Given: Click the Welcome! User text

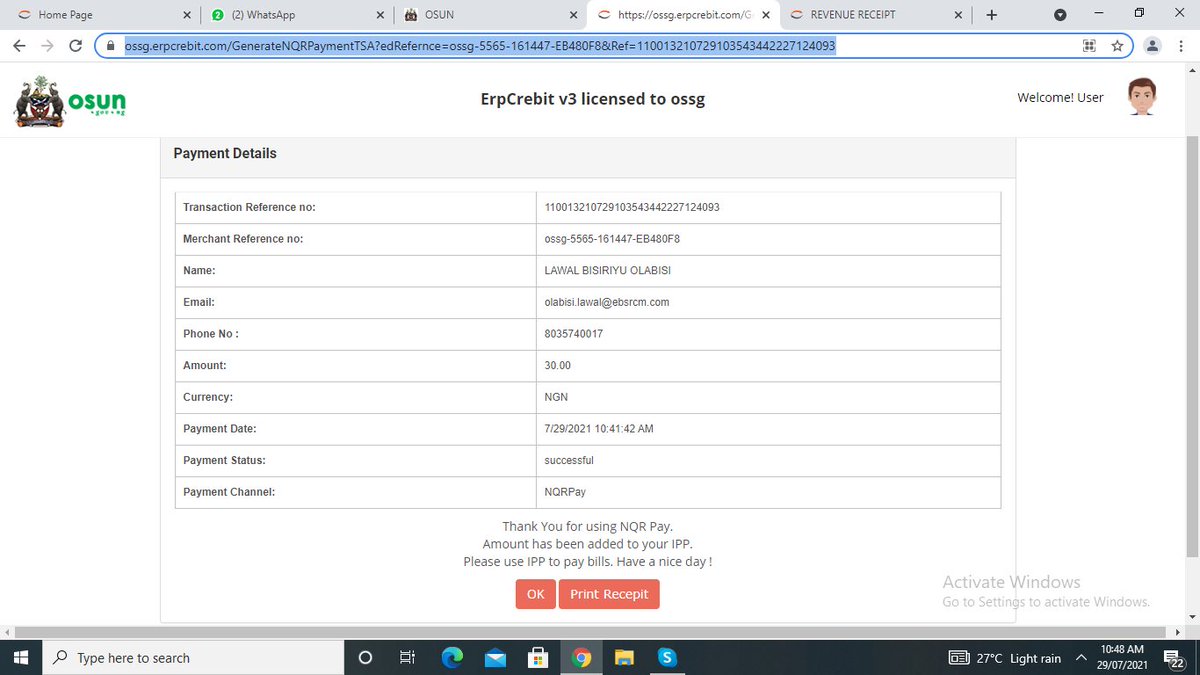Looking at the screenshot, I should pos(1060,97).
